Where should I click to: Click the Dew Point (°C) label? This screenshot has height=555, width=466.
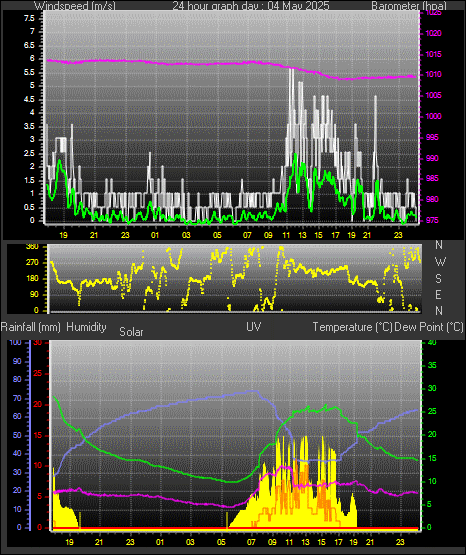(x=429, y=327)
